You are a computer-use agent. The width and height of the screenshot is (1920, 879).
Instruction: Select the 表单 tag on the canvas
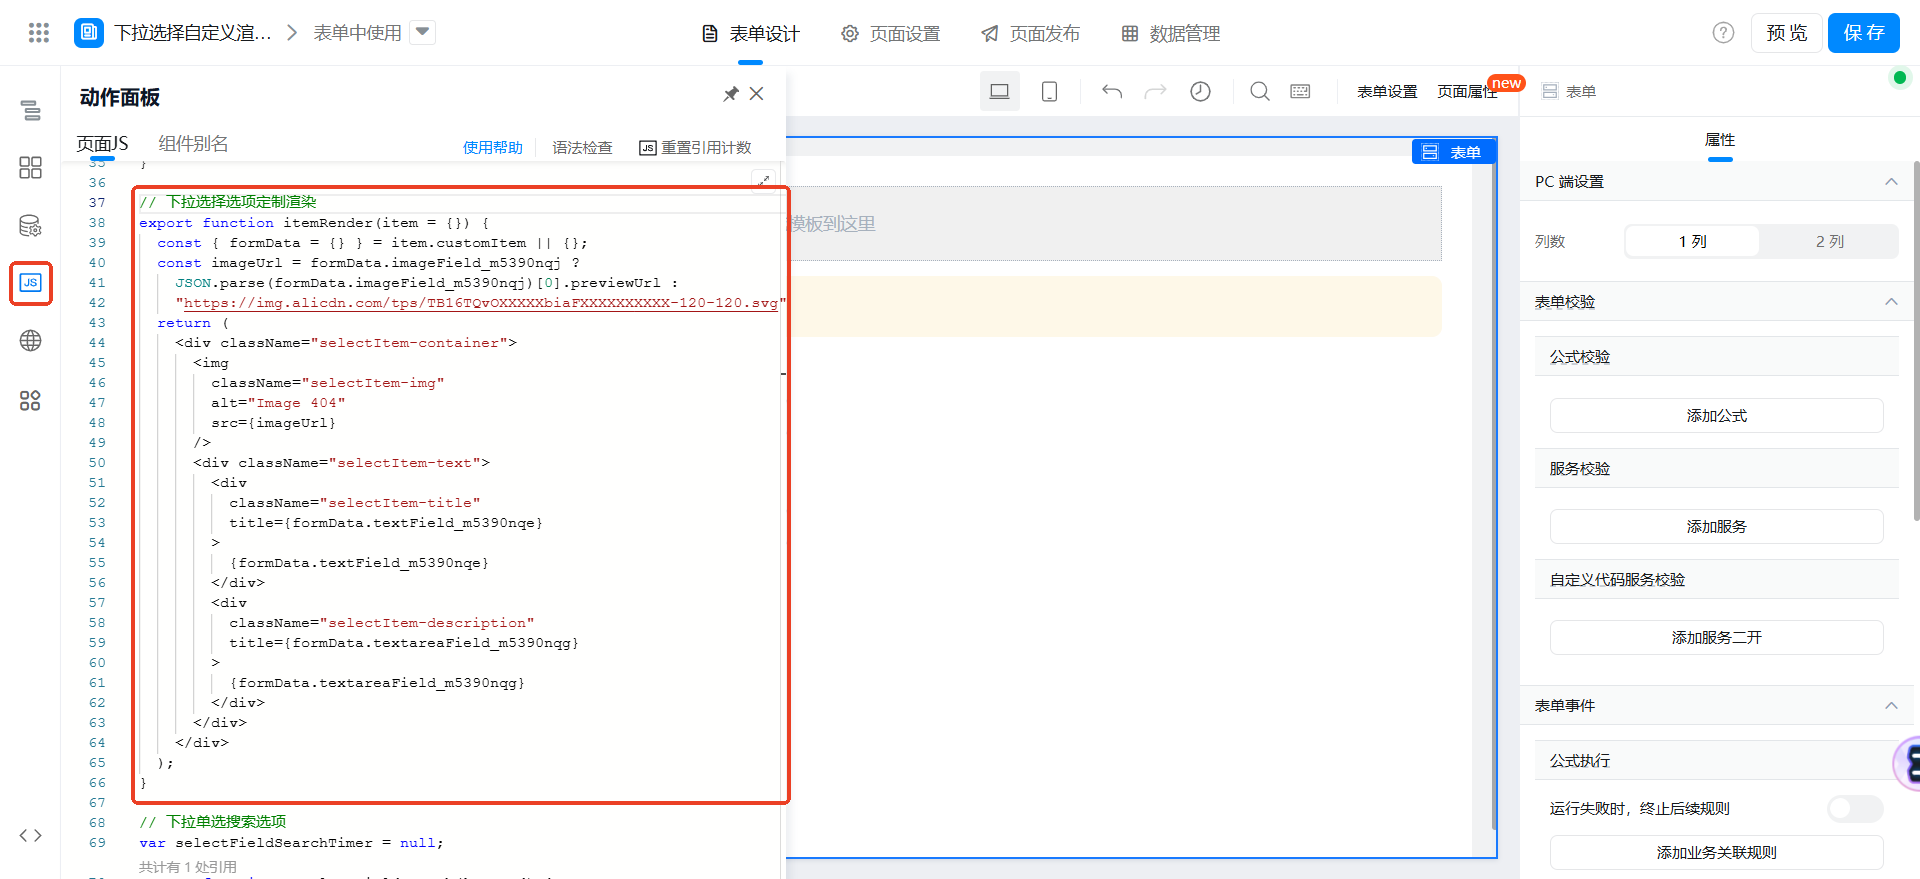[x=1453, y=152]
